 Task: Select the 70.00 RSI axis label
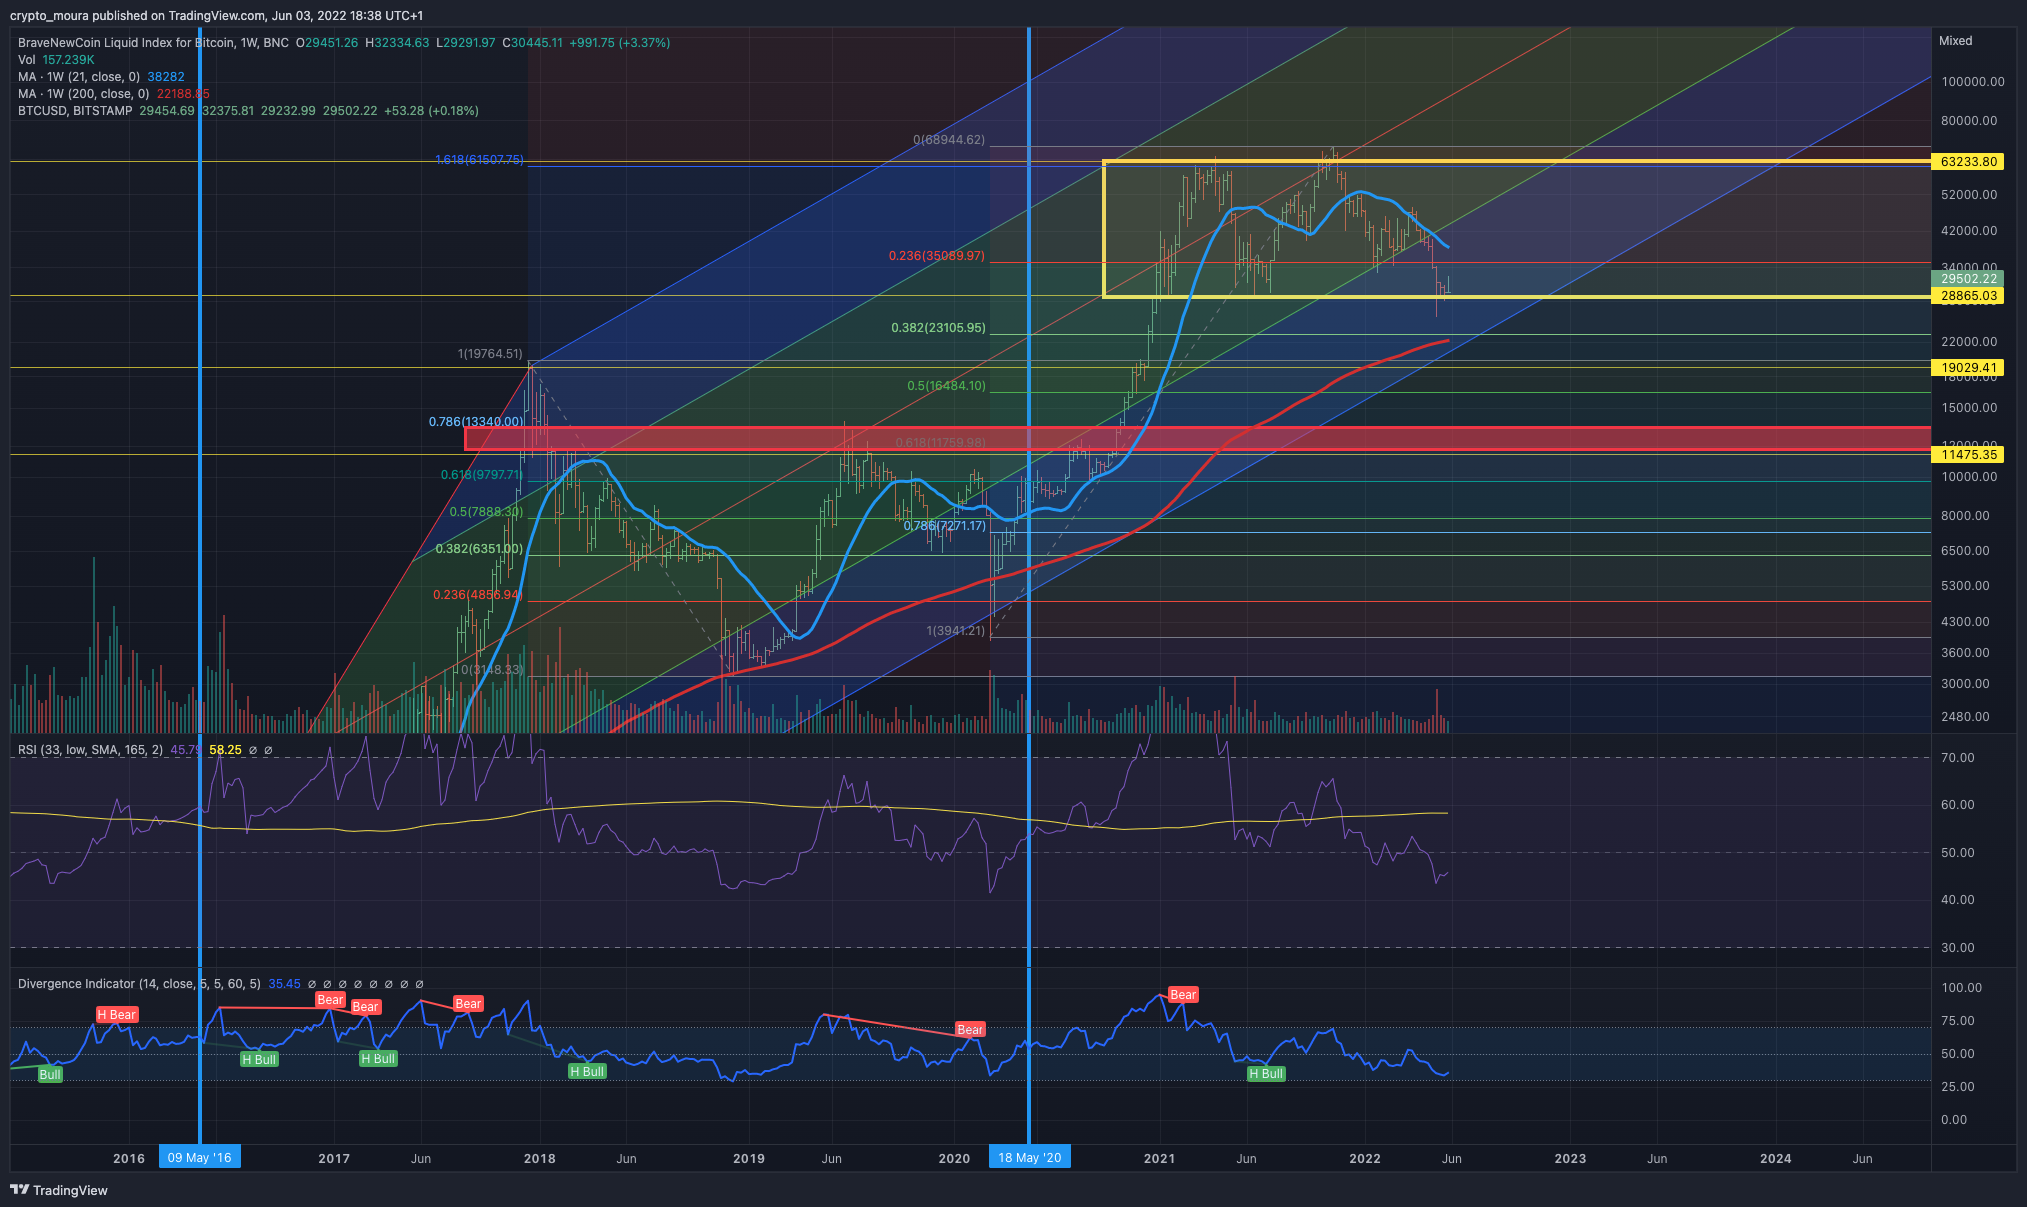click(1958, 758)
